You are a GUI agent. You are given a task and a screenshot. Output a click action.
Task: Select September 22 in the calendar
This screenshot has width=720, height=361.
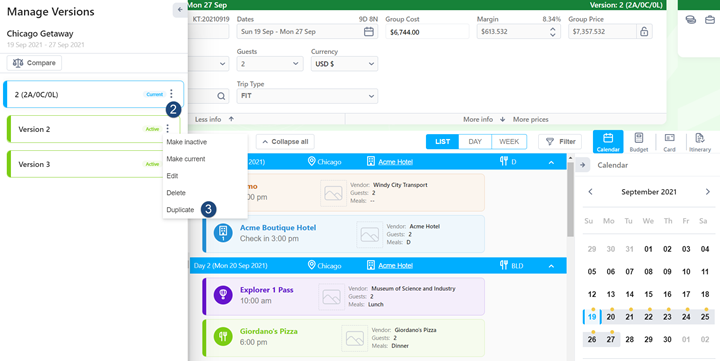tap(648, 317)
